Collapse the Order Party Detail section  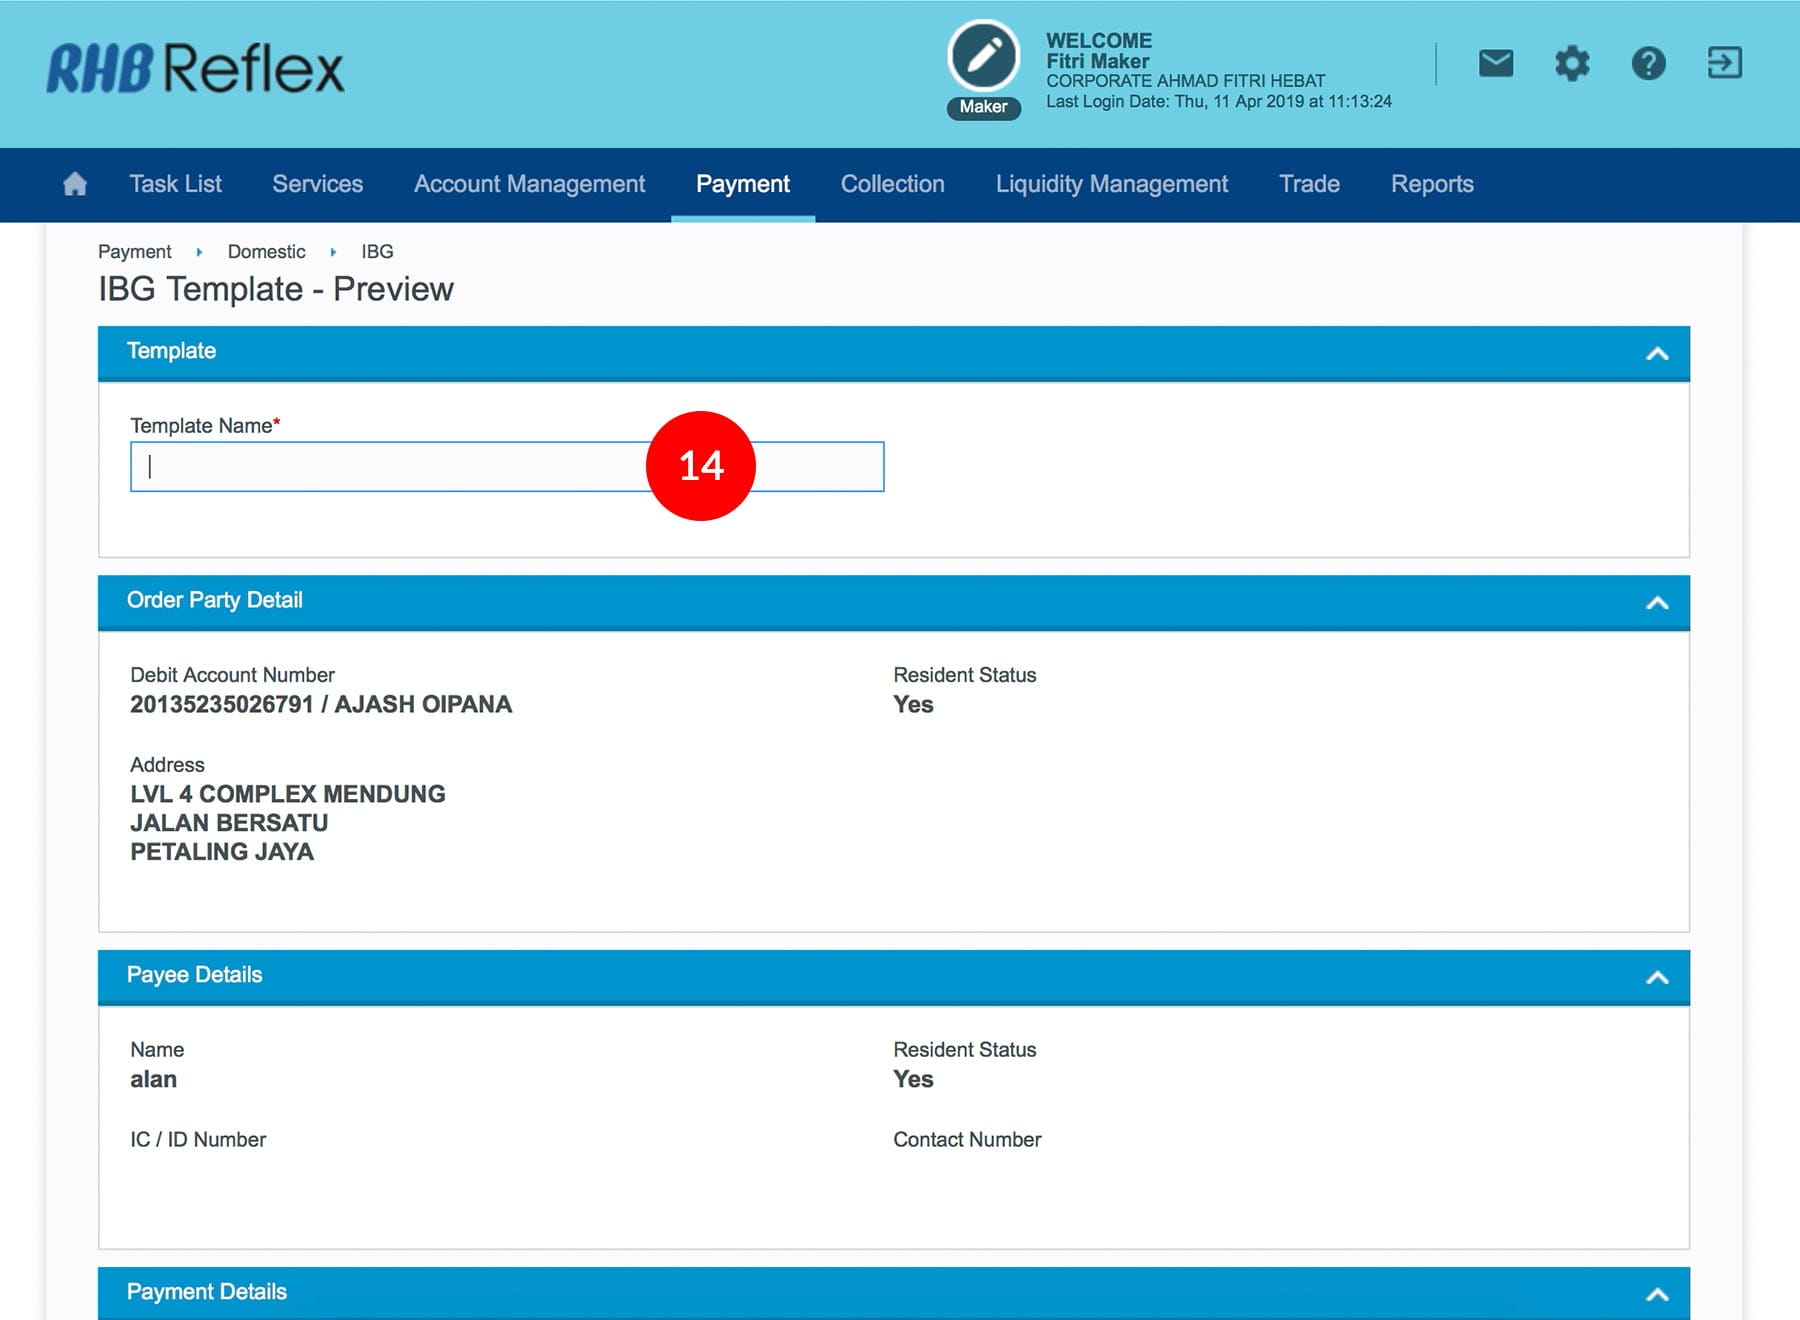pyautogui.click(x=1656, y=602)
